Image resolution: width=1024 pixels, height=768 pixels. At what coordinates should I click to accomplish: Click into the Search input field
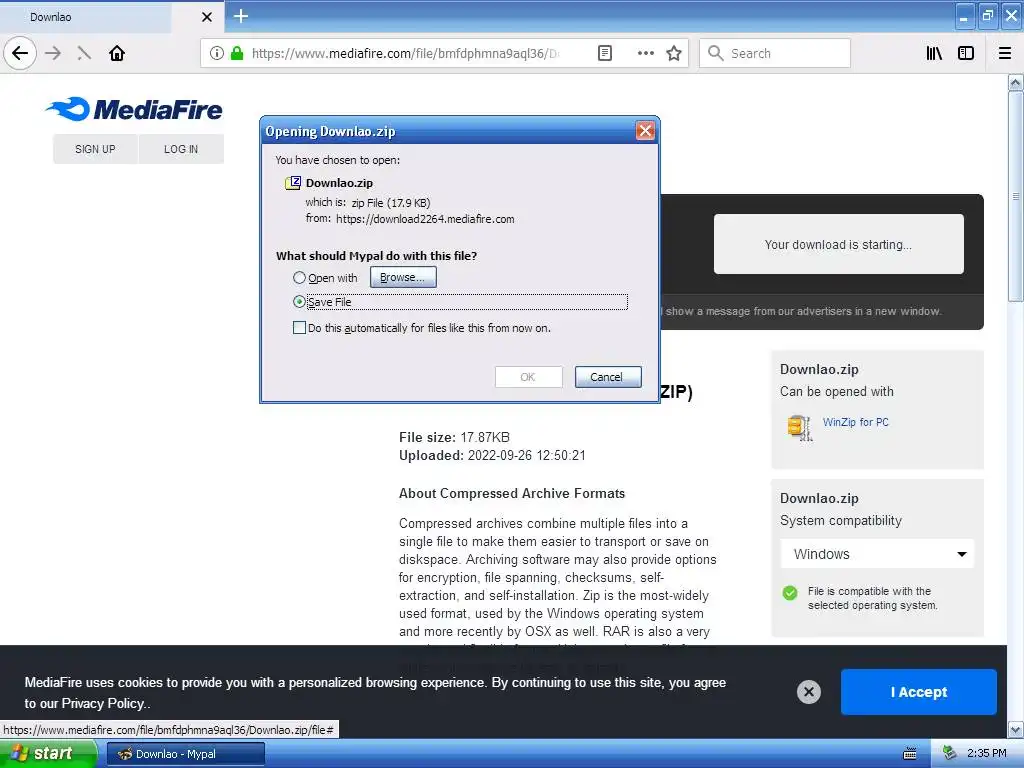(x=775, y=53)
